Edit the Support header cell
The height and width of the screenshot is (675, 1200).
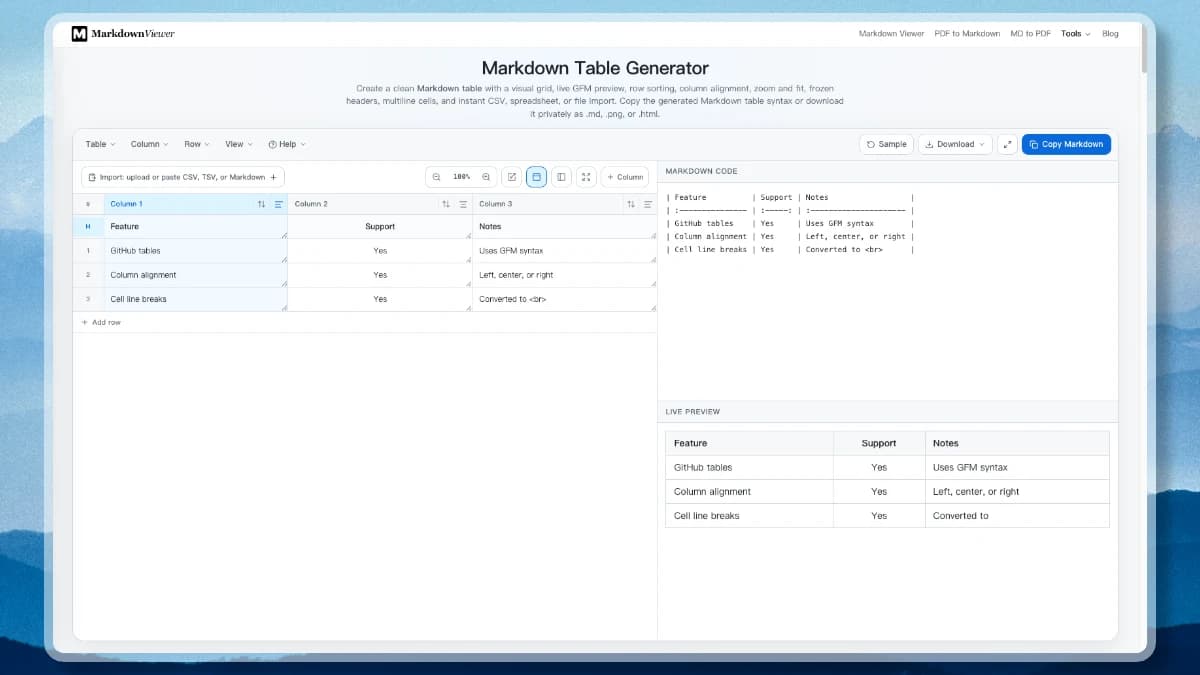pos(380,227)
